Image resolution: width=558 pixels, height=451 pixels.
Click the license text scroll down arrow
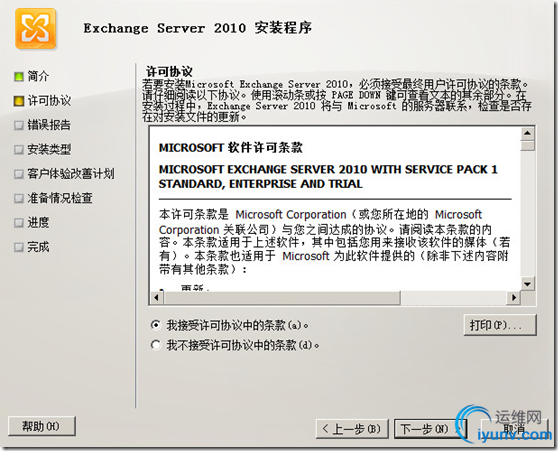coord(527,284)
